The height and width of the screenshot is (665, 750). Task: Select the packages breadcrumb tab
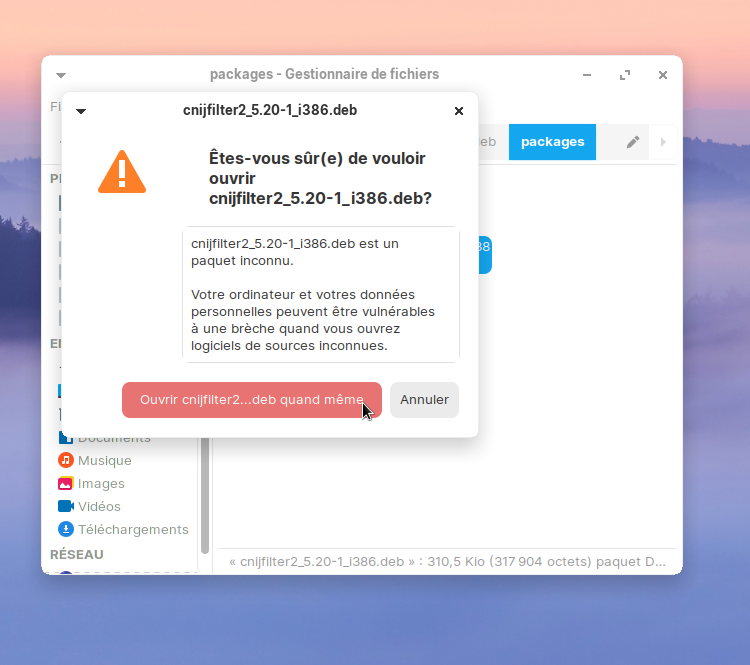(552, 142)
